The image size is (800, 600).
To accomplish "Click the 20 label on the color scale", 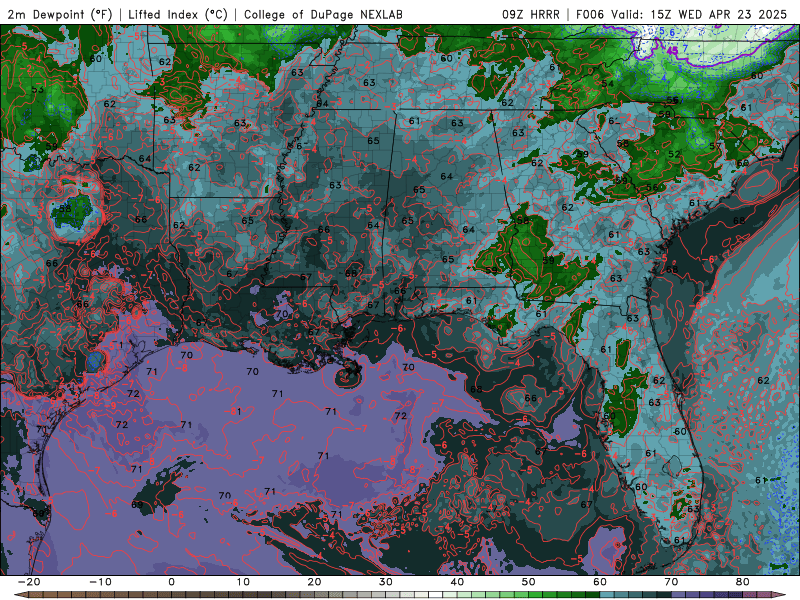I will [x=314, y=582].
